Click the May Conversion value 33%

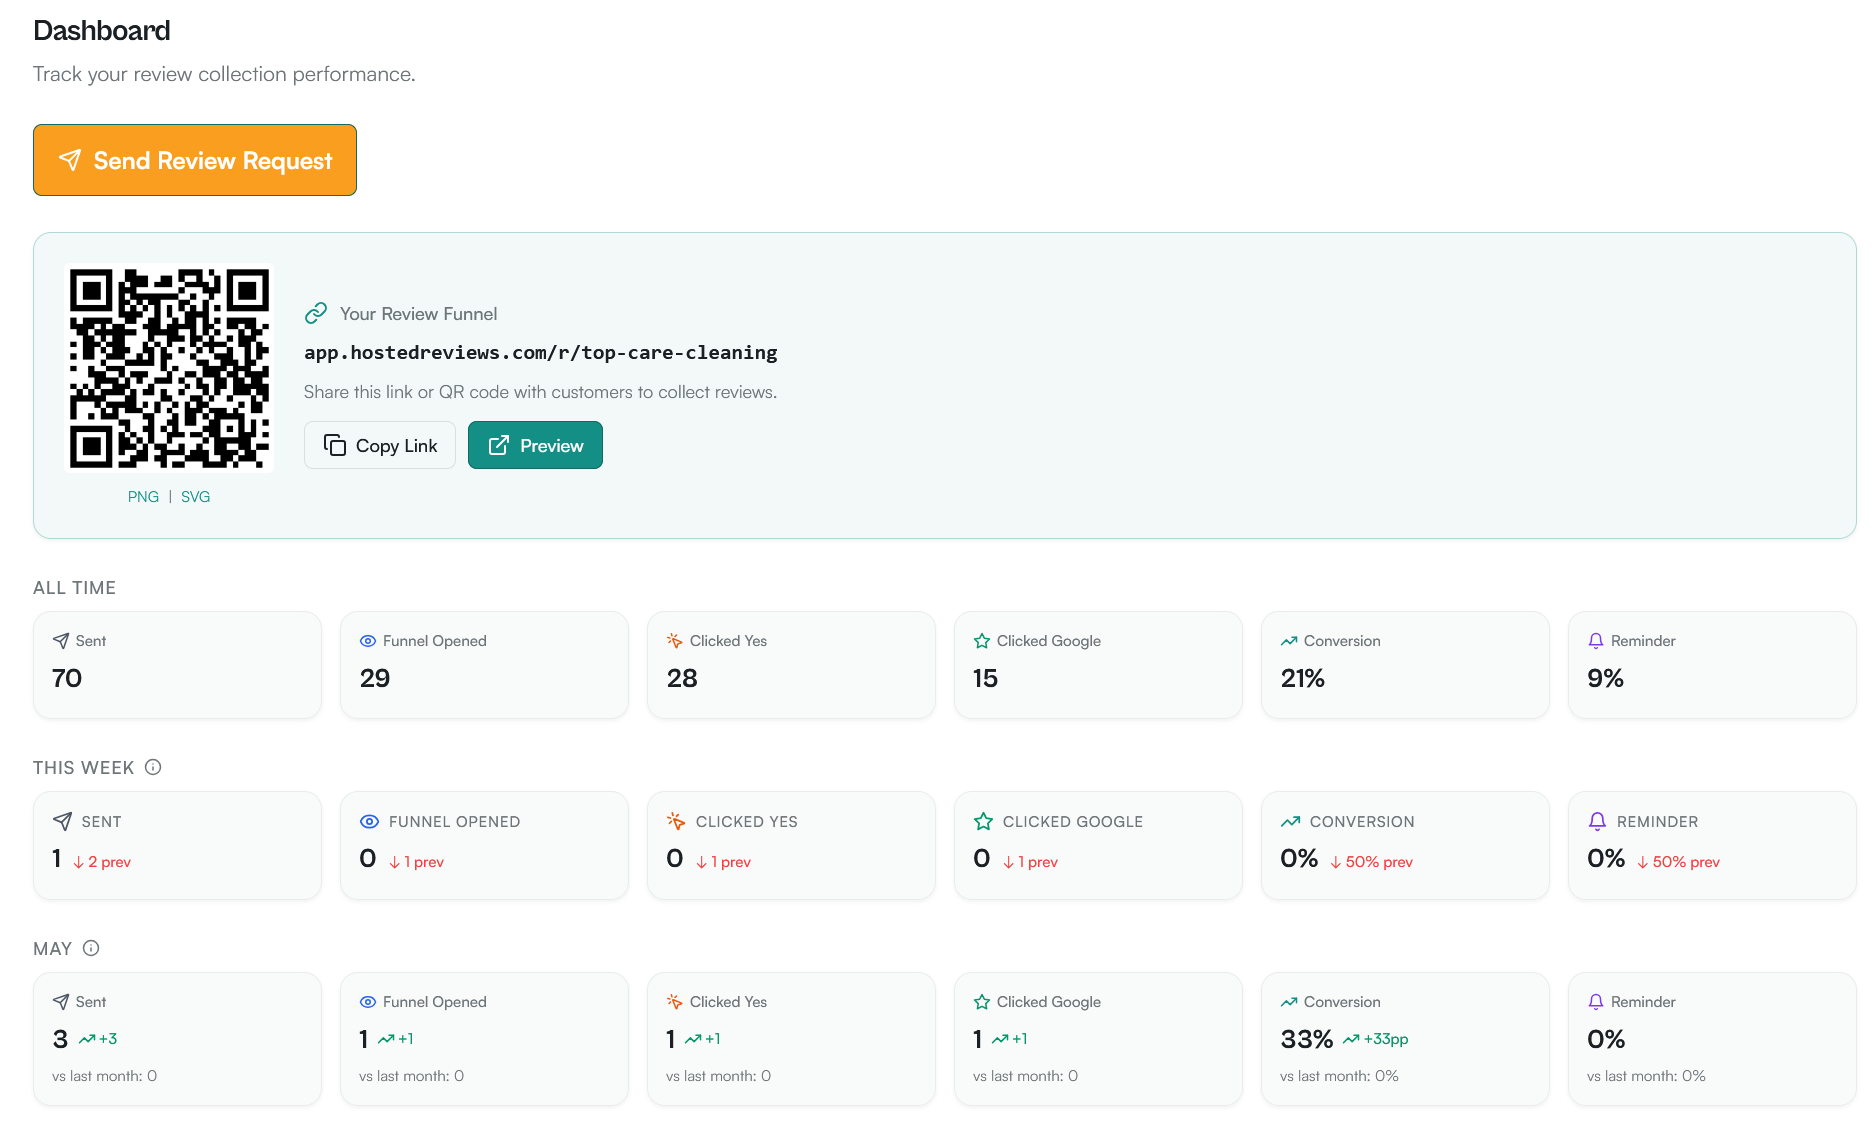coord(1307,1039)
